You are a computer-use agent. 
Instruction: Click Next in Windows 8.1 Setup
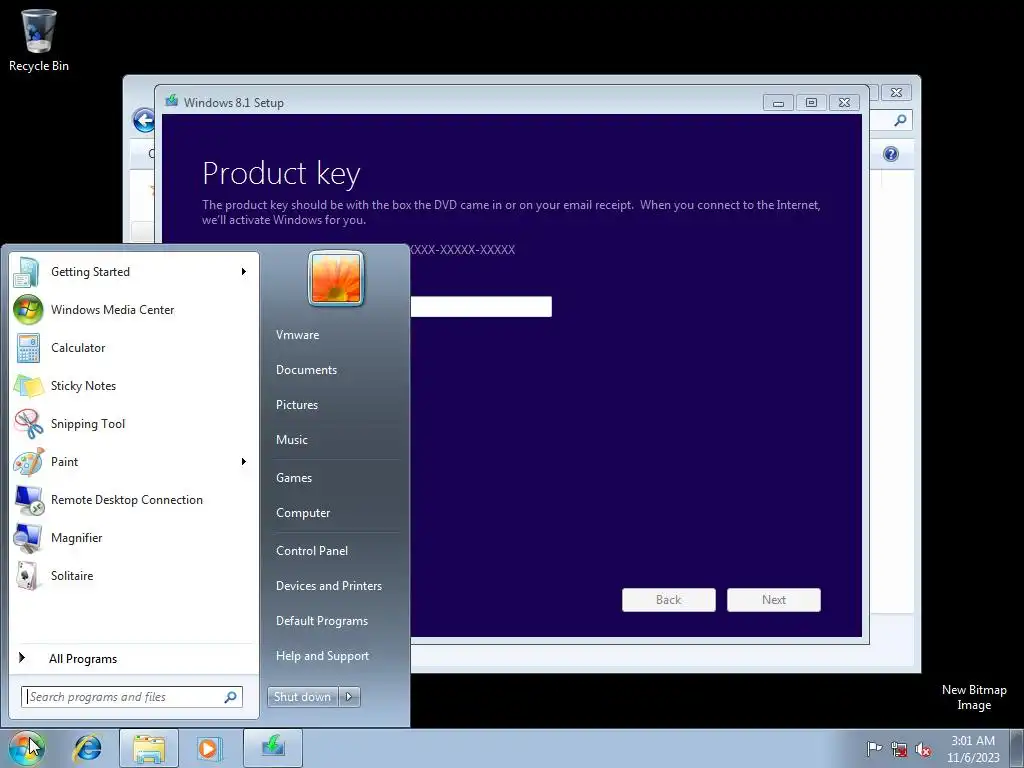coord(774,600)
